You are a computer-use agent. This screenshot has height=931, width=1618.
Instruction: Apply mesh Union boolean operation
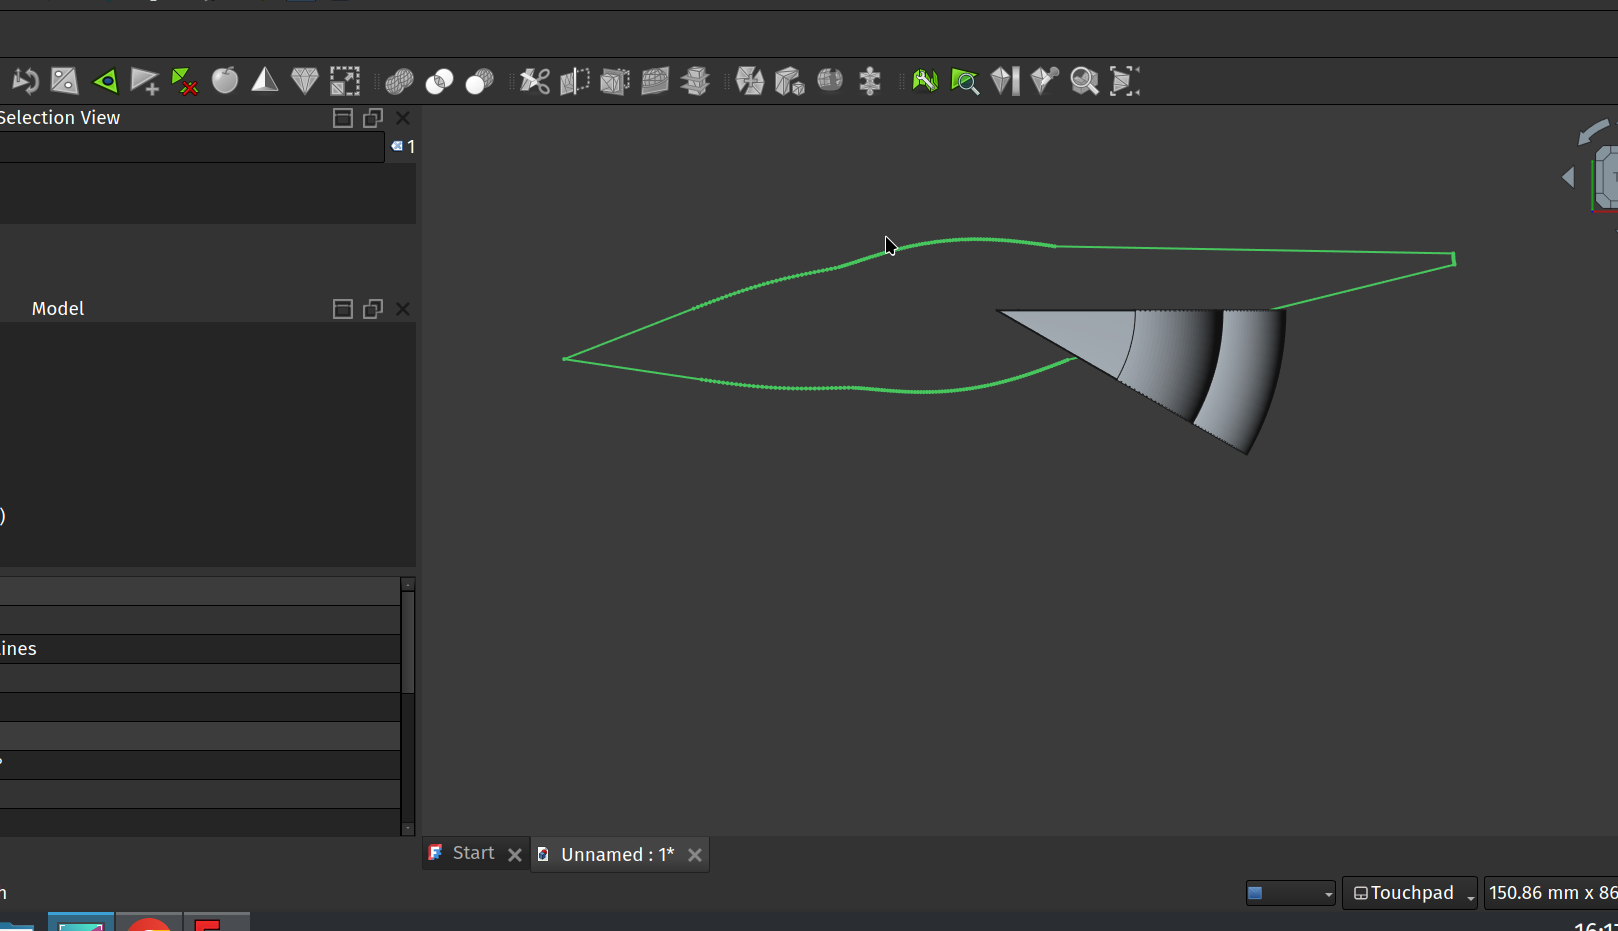tap(399, 81)
